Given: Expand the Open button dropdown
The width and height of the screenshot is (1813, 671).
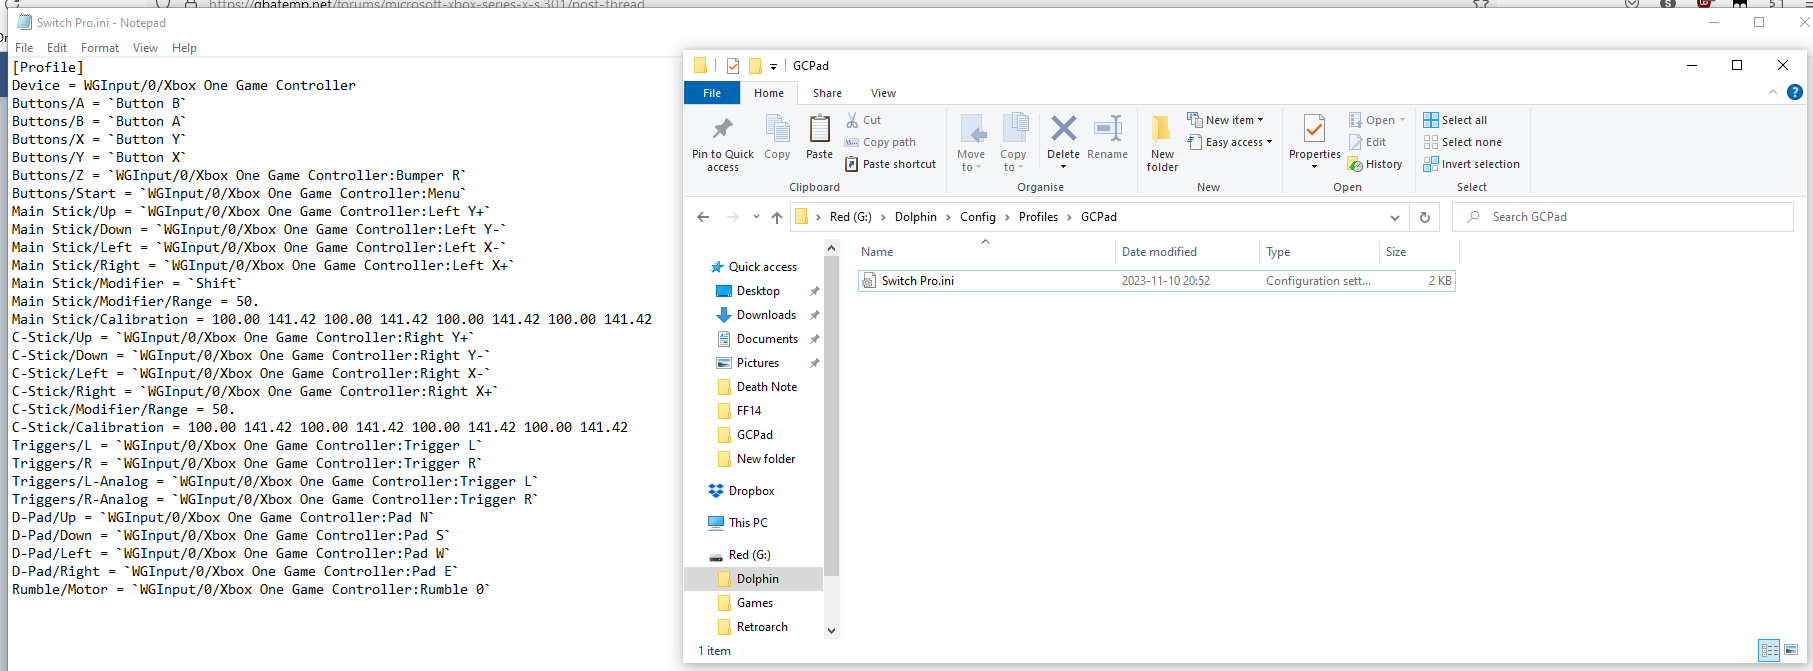Looking at the screenshot, I should (x=1402, y=120).
